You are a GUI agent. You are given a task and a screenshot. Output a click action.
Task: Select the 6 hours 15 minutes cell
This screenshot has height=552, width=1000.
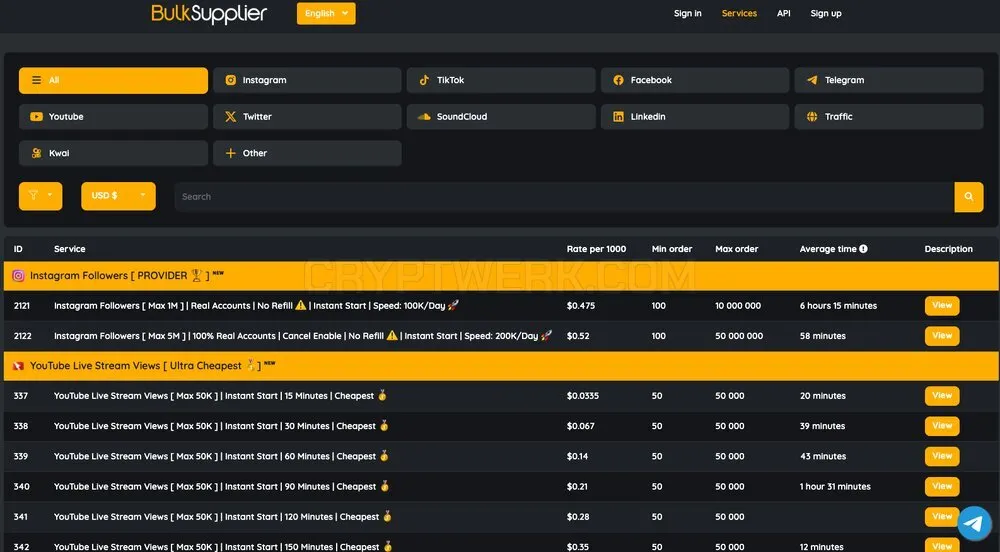pyautogui.click(x=838, y=306)
